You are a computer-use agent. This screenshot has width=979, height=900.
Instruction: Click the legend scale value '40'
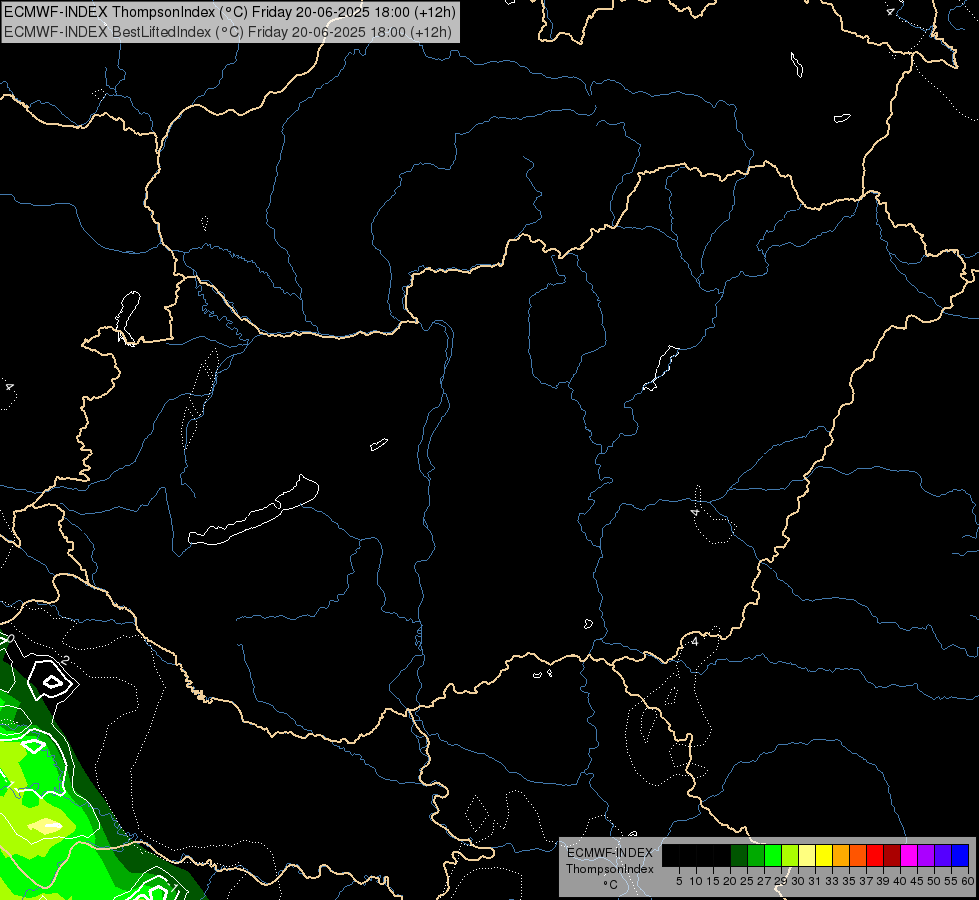point(900,881)
